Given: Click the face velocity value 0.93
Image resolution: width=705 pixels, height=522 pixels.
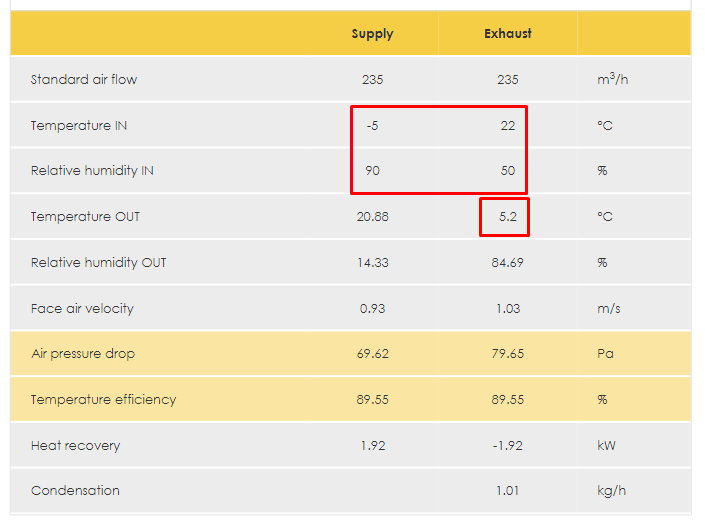Looking at the screenshot, I should click(x=372, y=309).
